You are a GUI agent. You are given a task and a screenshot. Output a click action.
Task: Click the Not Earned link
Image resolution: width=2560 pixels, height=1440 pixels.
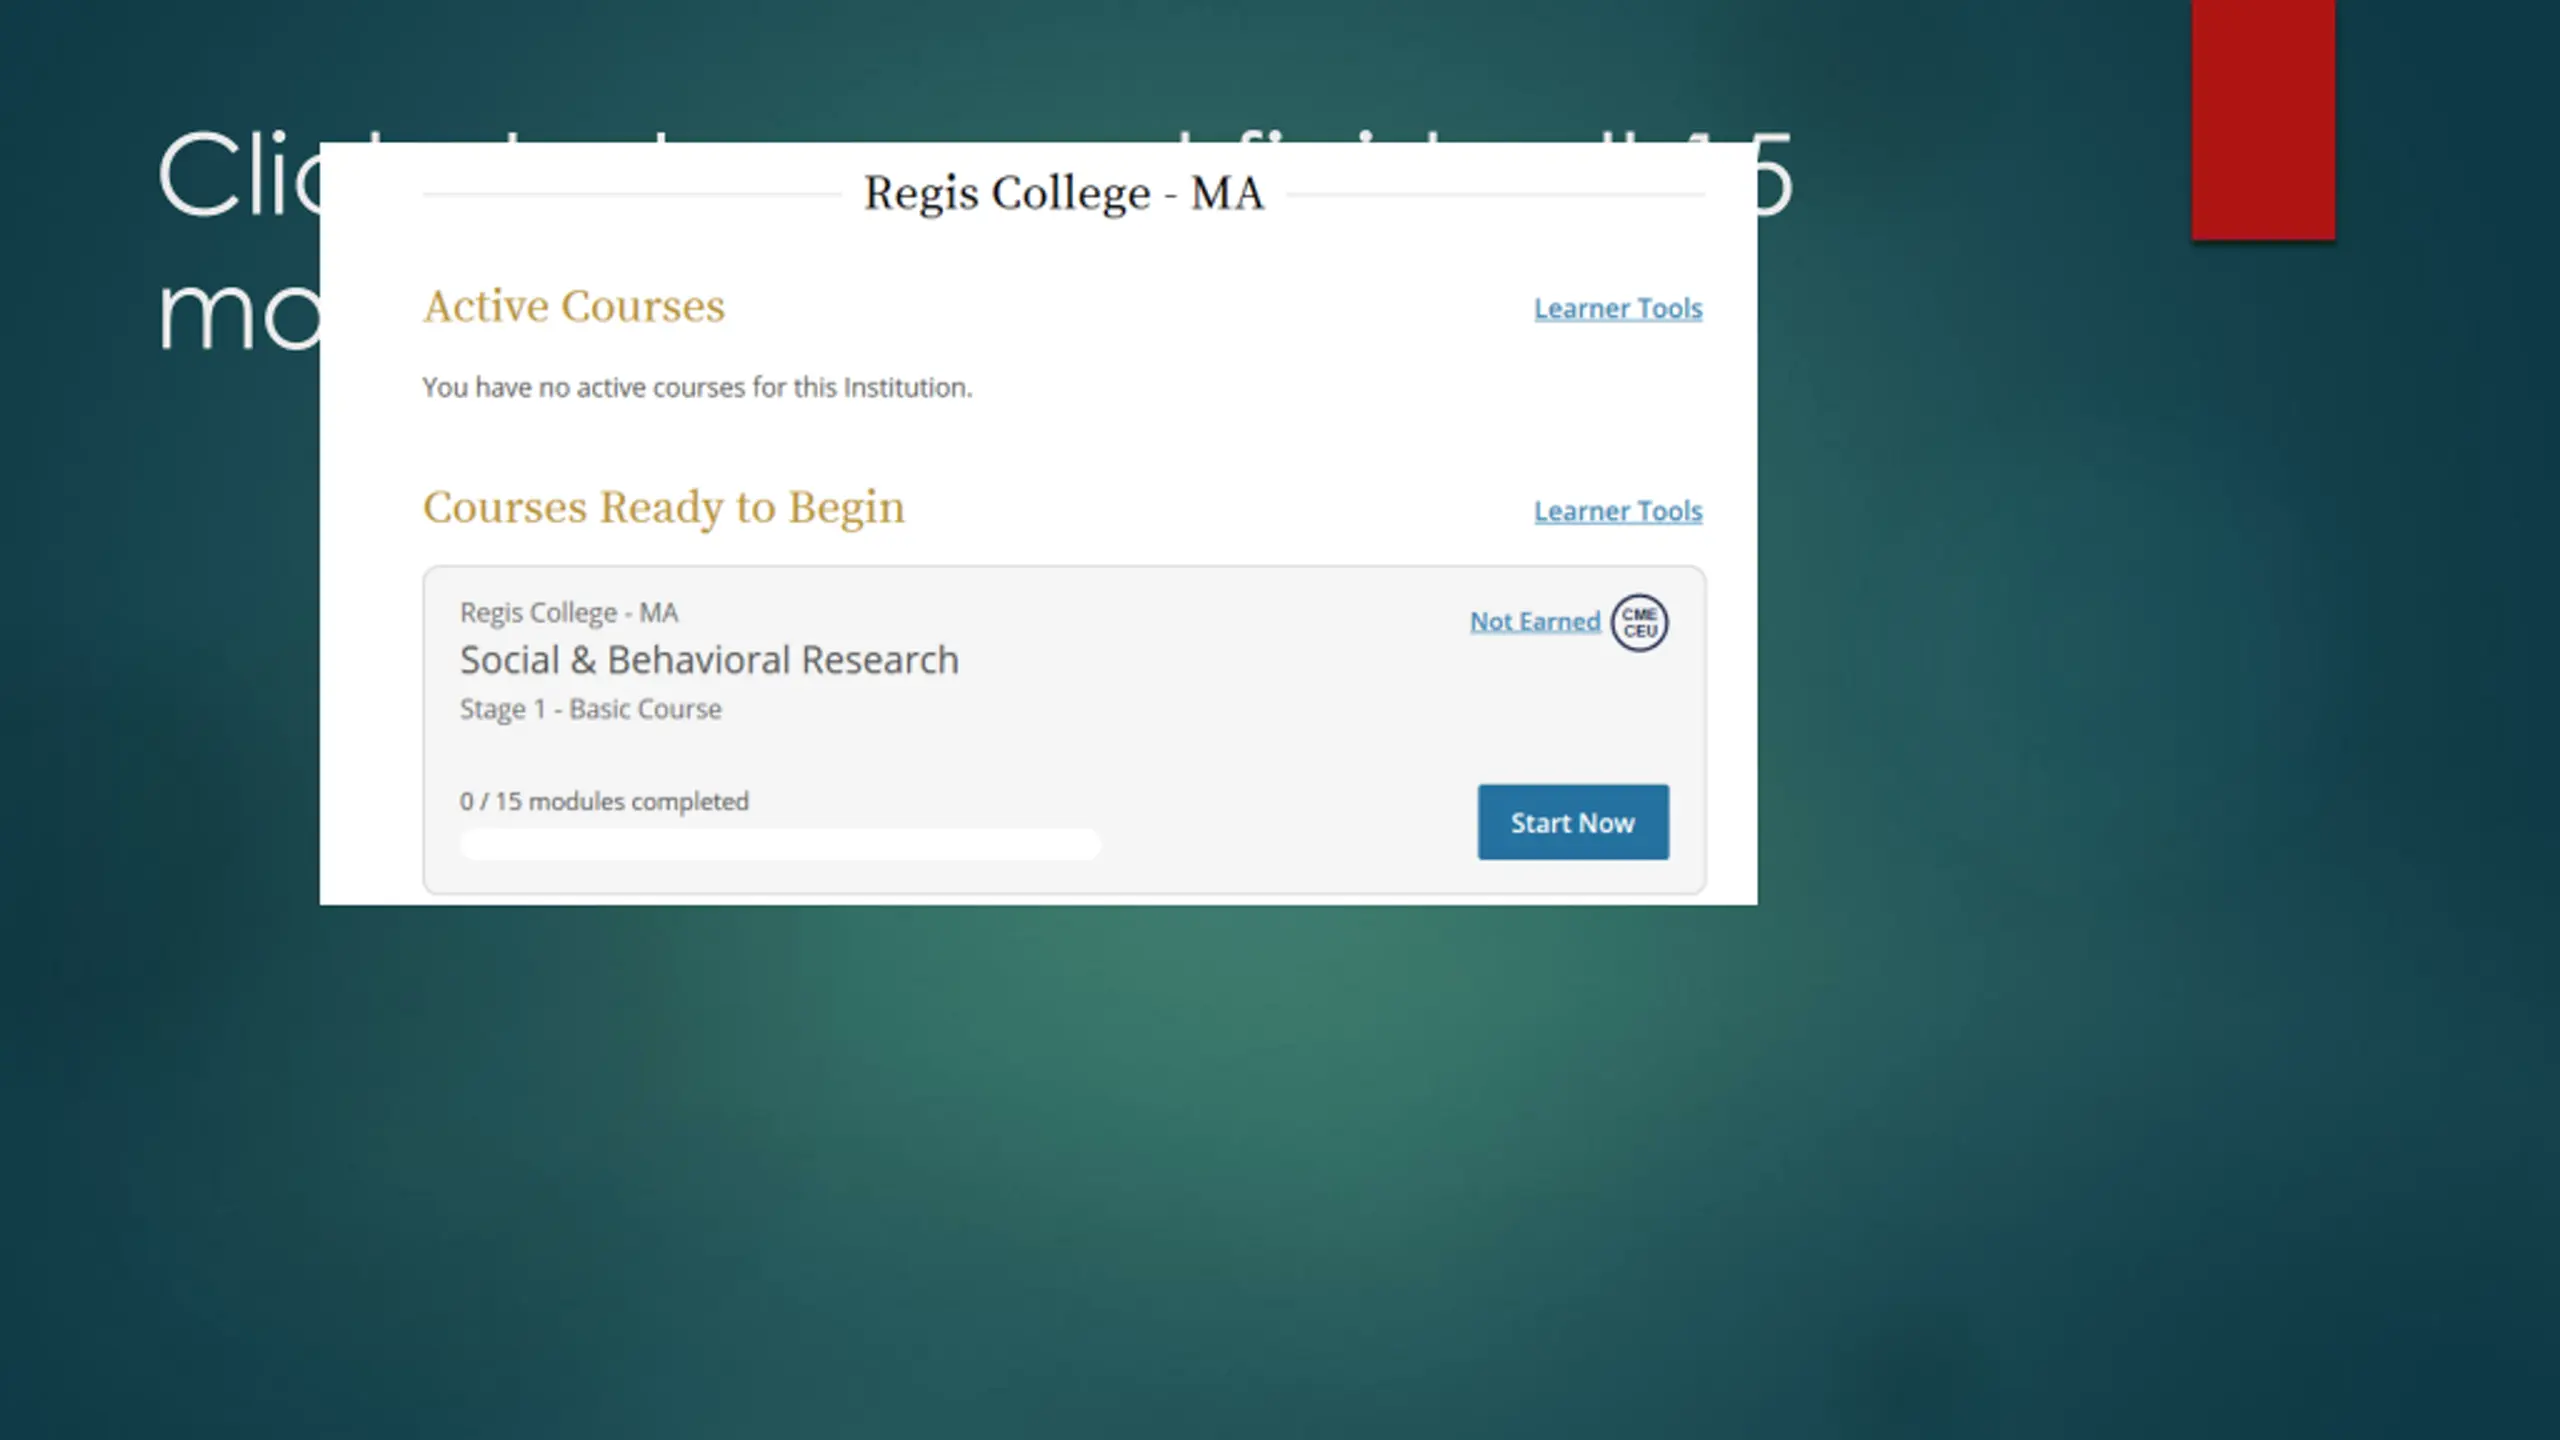[1535, 622]
